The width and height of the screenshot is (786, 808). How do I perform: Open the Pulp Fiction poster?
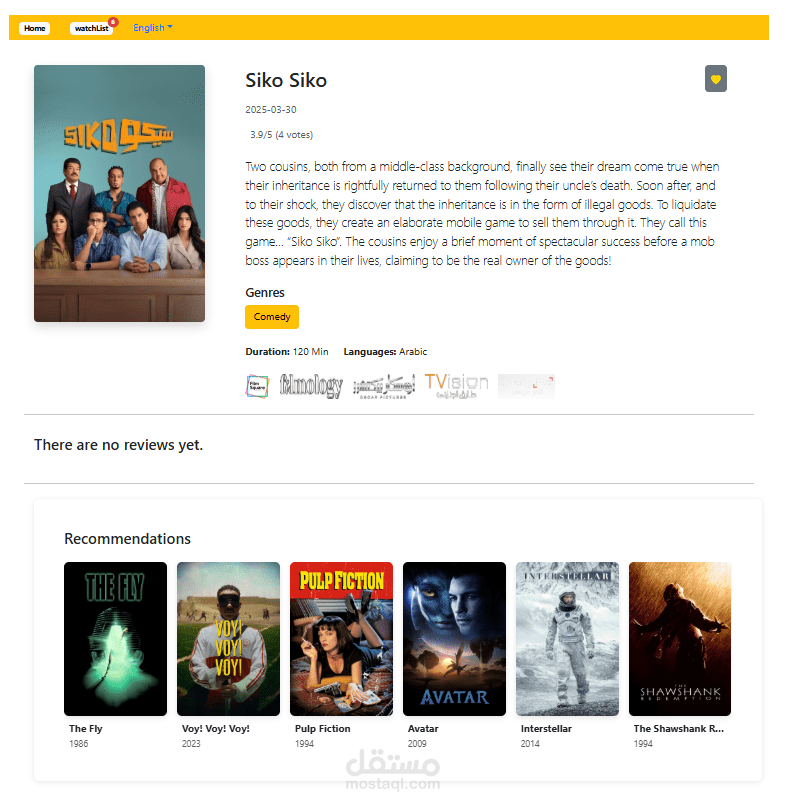[x=341, y=638]
